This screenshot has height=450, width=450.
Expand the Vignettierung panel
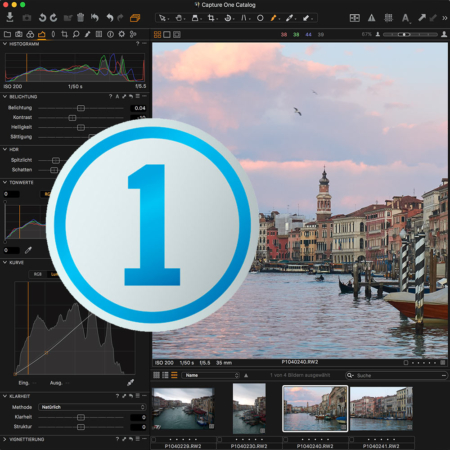click(x=5, y=439)
